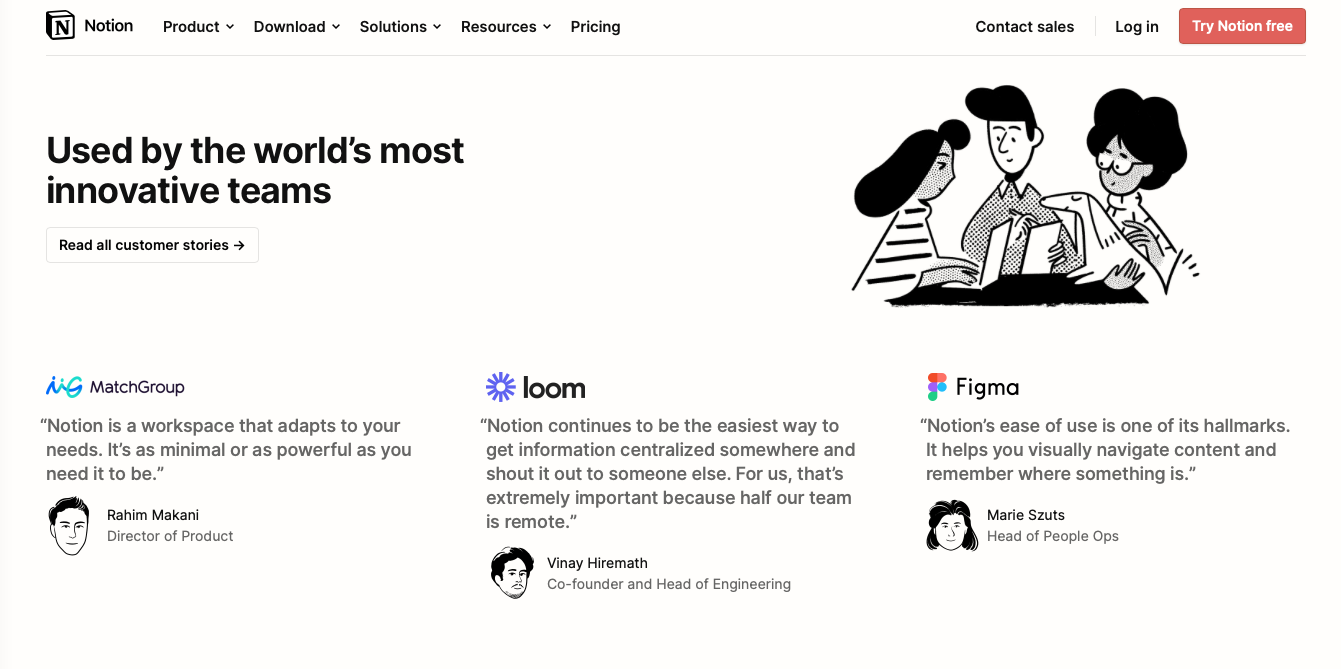Open the Figma logo icon
The width and height of the screenshot is (1341, 669).
[x=935, y=386]
